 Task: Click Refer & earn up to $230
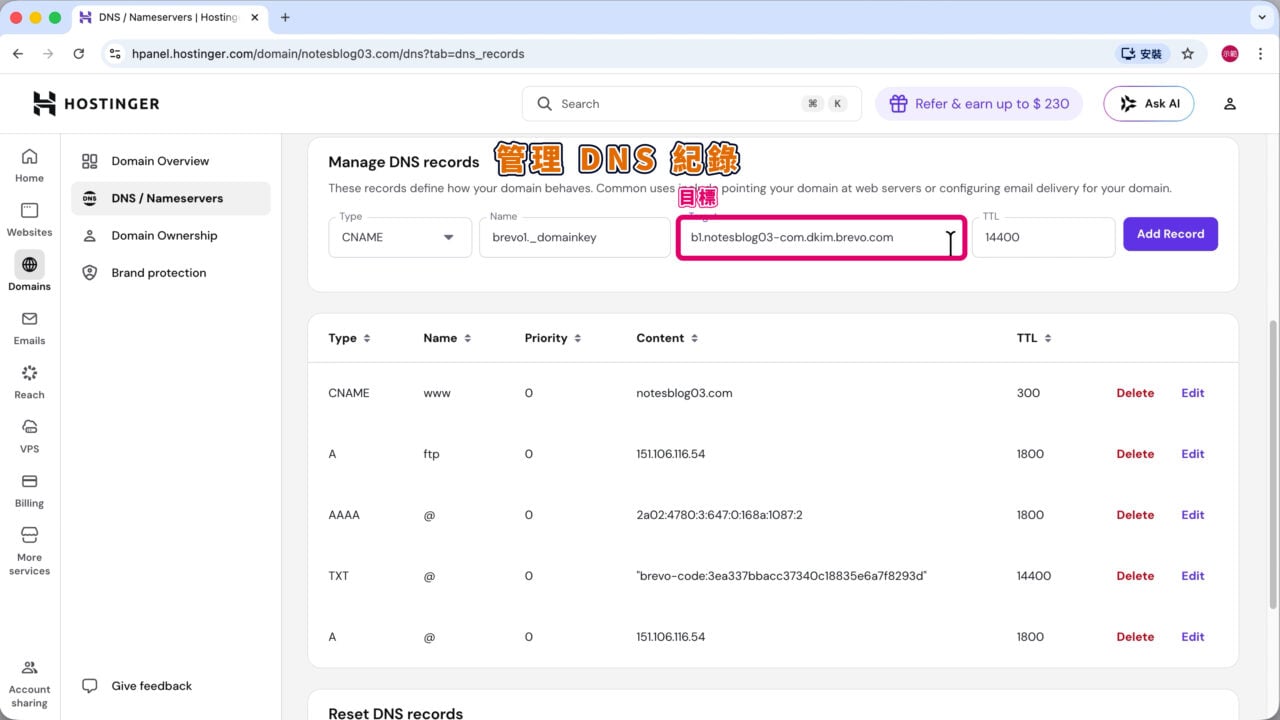[x=979, y=104]
